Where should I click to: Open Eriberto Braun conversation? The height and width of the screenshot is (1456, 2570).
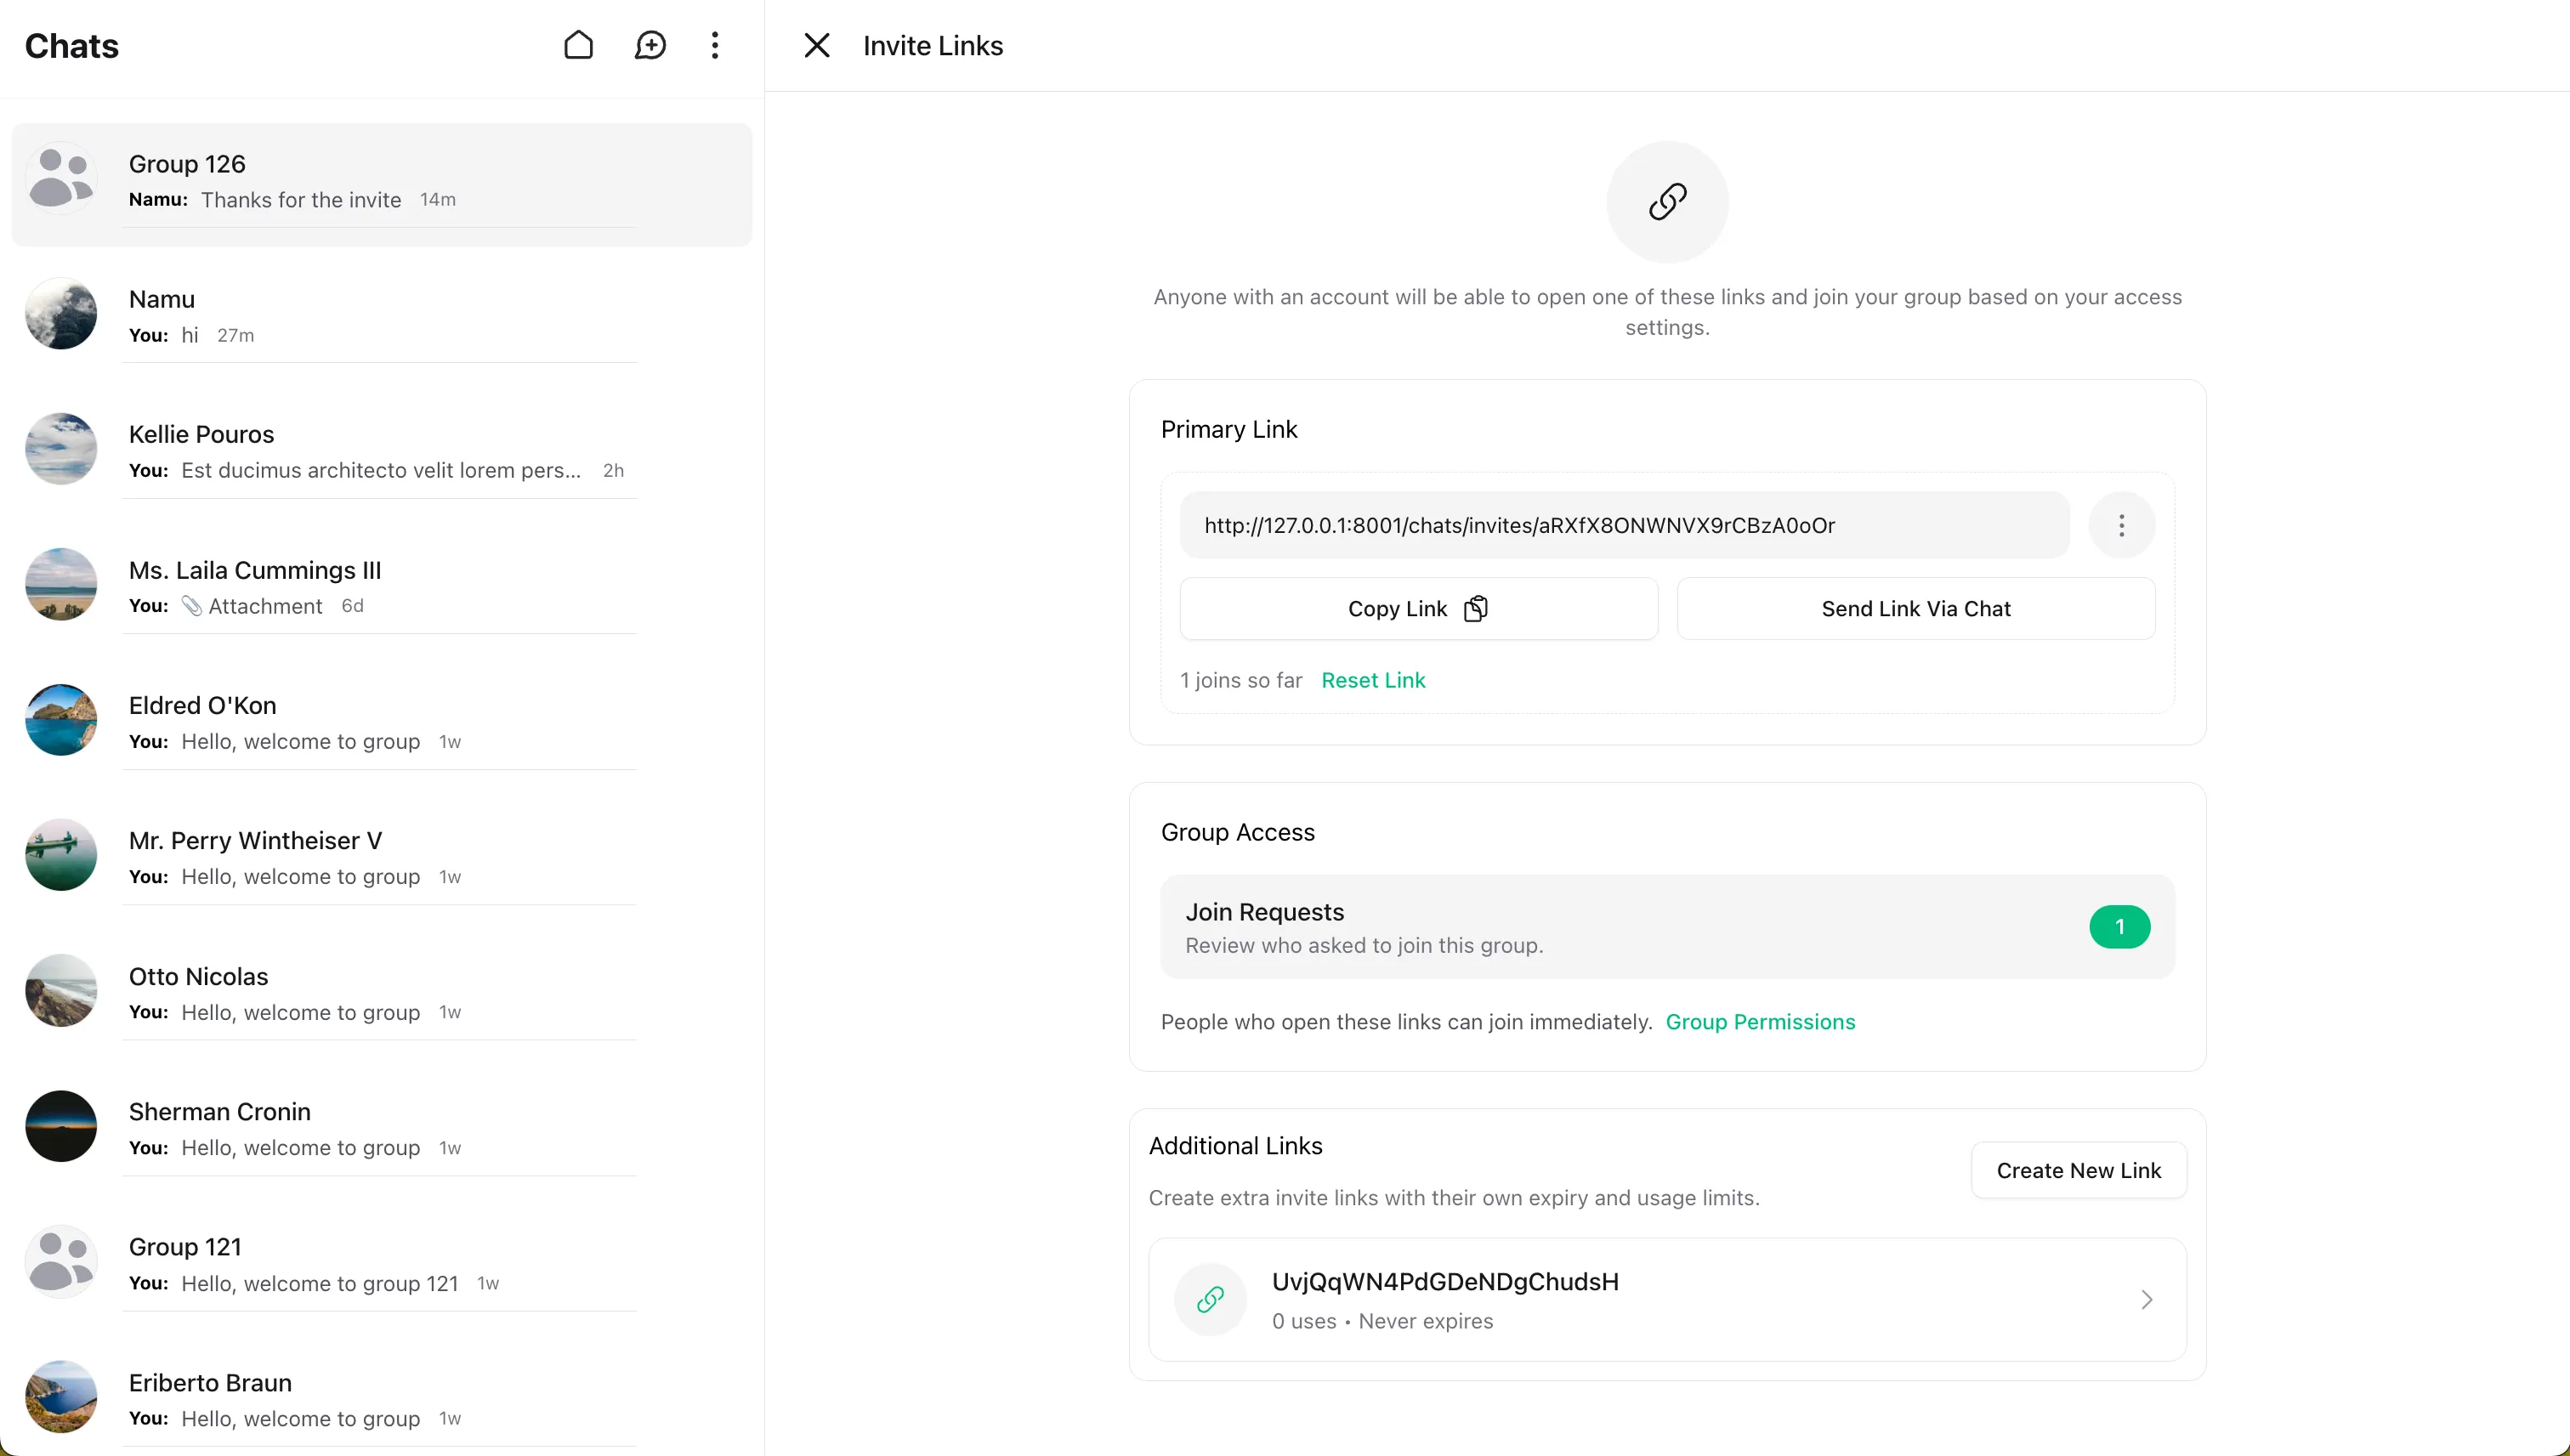(381, 1399)
